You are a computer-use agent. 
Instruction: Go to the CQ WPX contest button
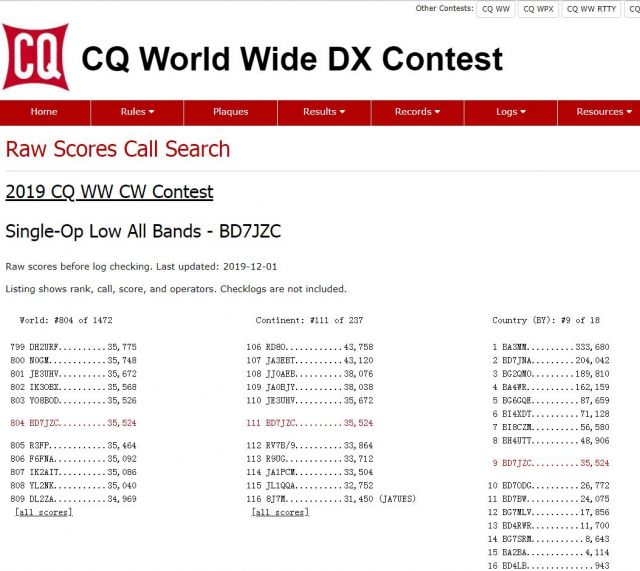pyautogui.click(x=538, y=9)
